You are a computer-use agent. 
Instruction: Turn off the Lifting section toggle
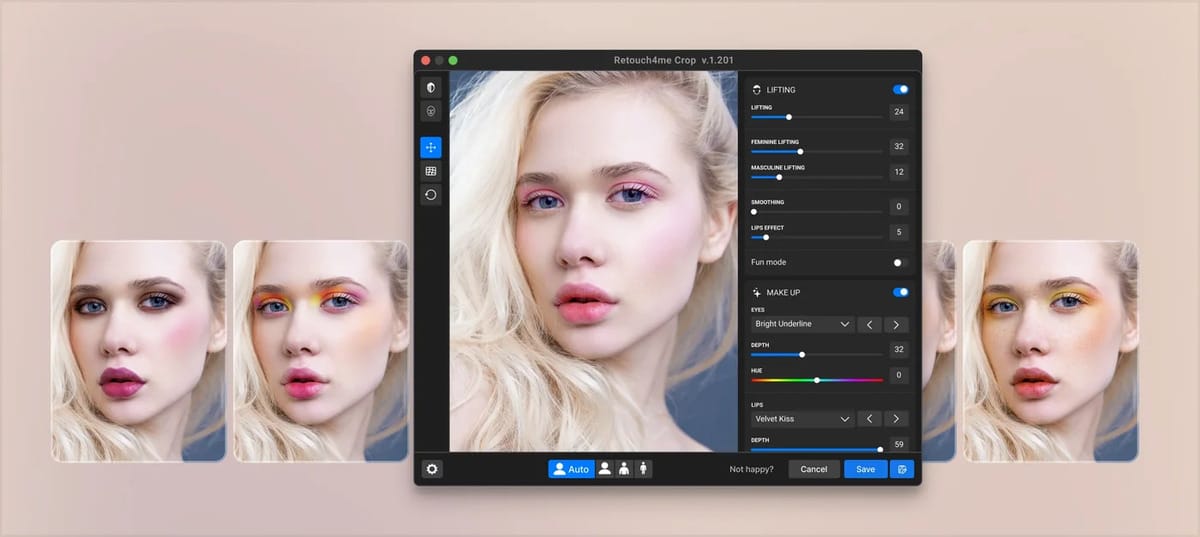pos(900,89)
